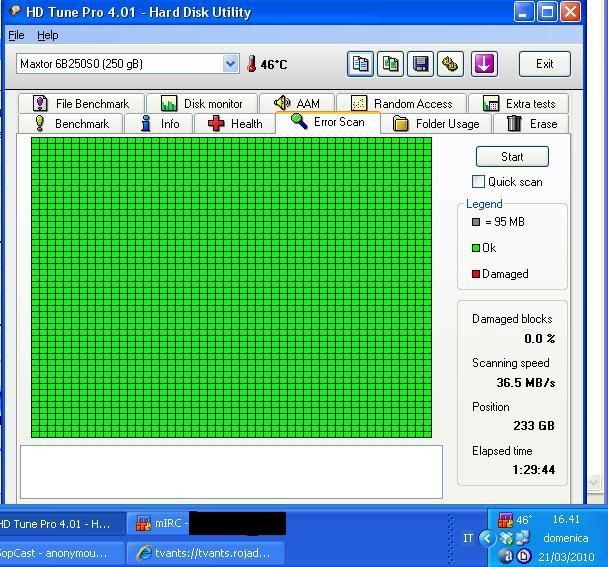Image resolution: width=608 pixels, height=567 pixels.
Task: Click the thermometer temperature icon
Action: 251,64
